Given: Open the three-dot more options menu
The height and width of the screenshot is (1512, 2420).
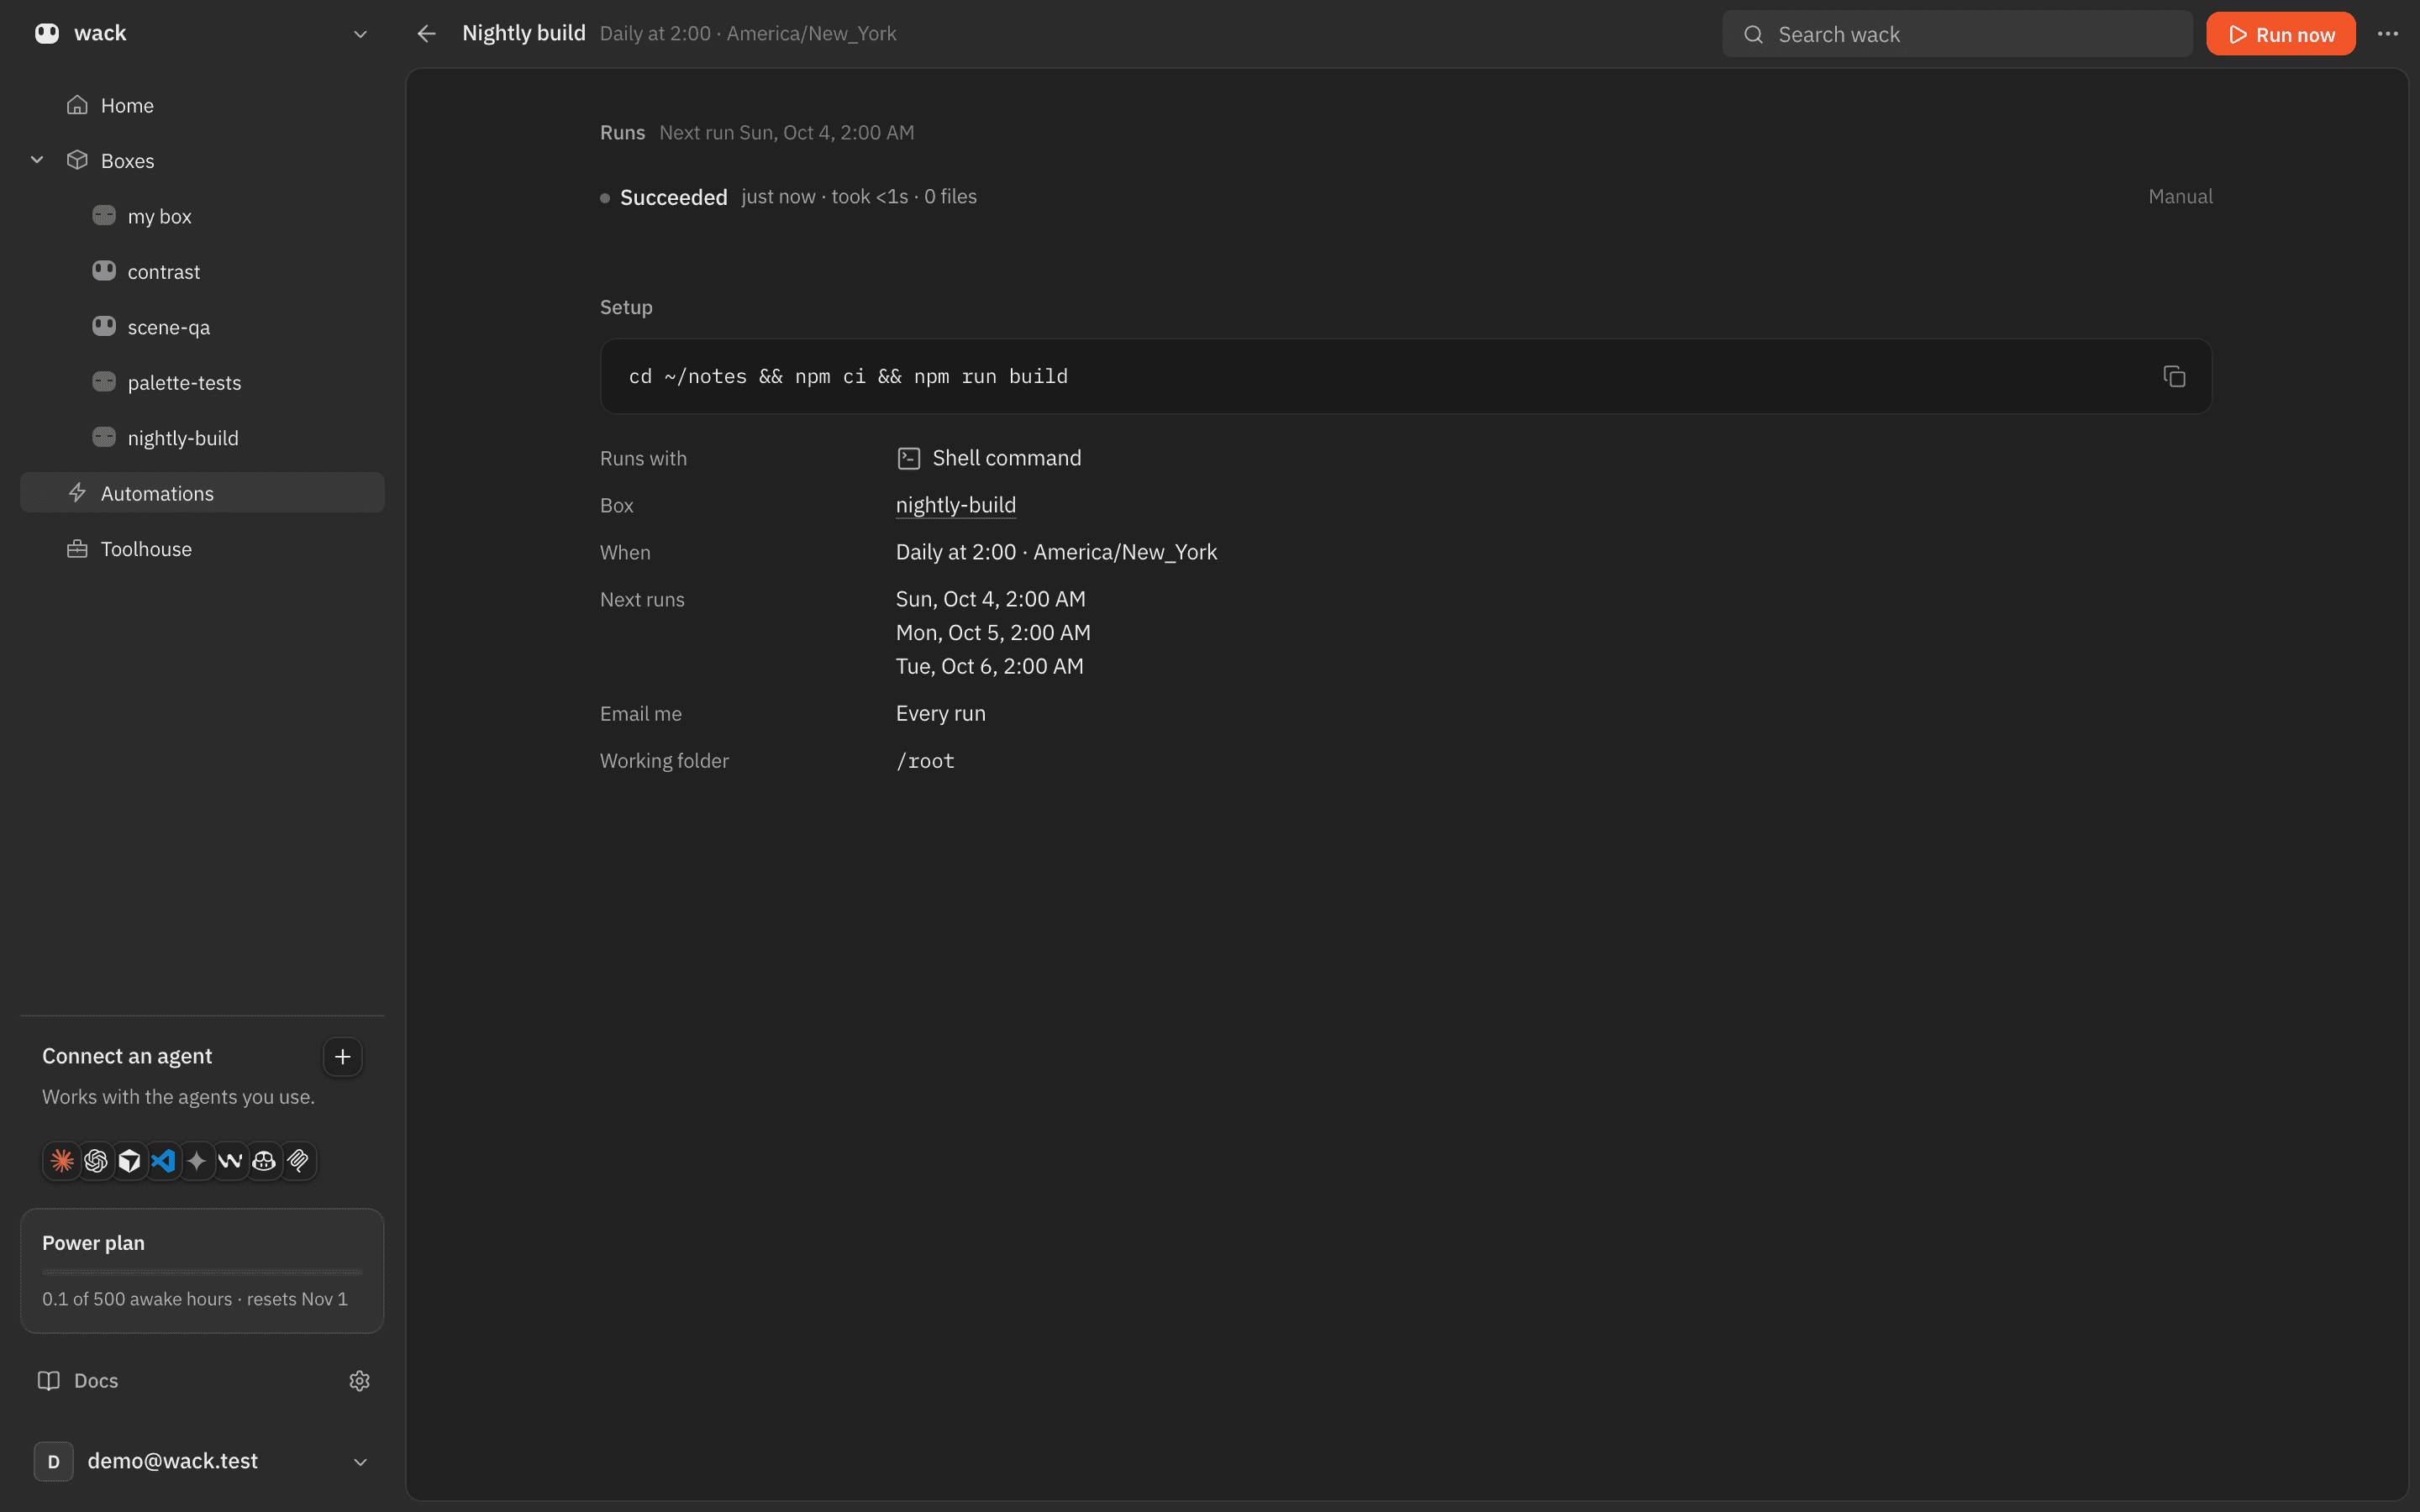Looking at the screenshot, I should 2388,34.
